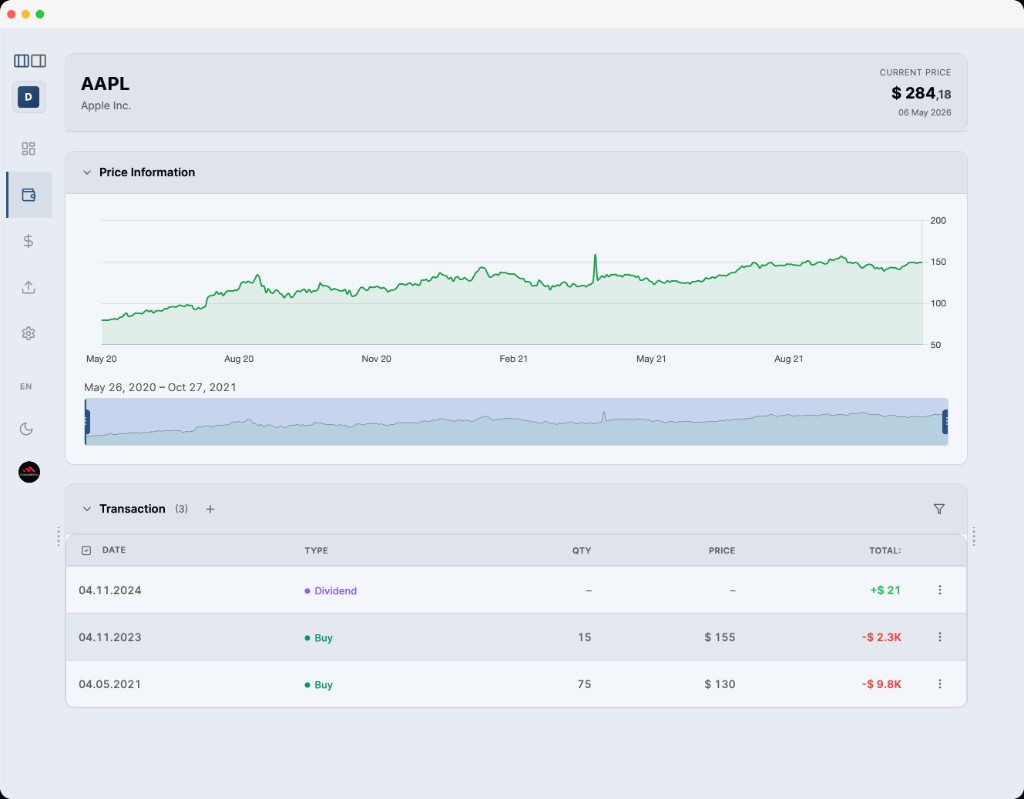Switch language with EN button

click(26, 387)
